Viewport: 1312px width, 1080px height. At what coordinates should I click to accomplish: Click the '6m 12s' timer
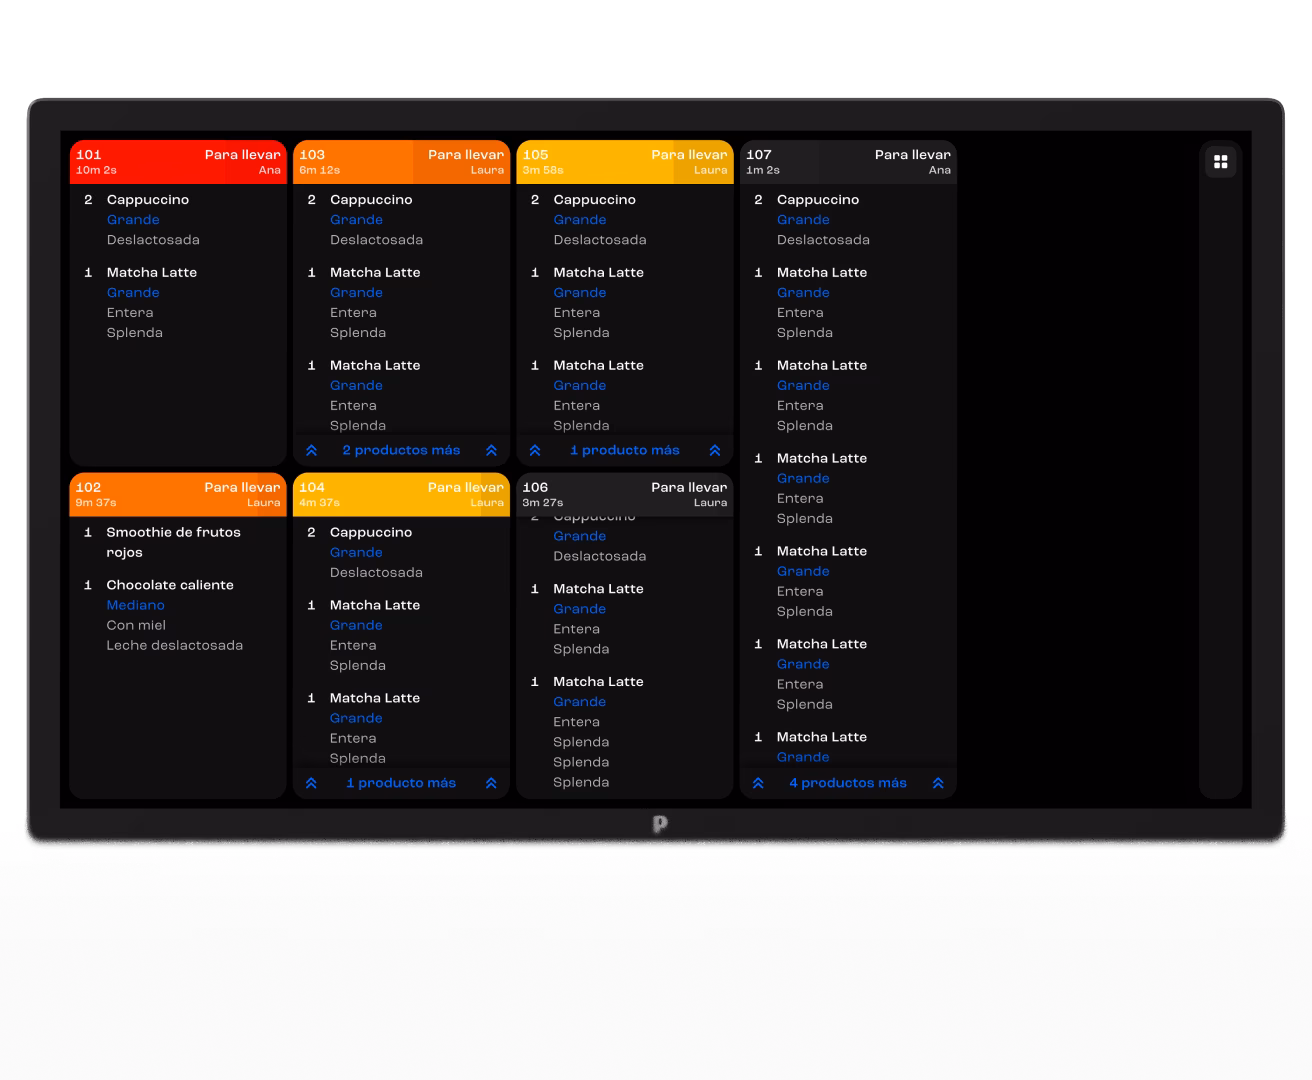tap(320, 170)
